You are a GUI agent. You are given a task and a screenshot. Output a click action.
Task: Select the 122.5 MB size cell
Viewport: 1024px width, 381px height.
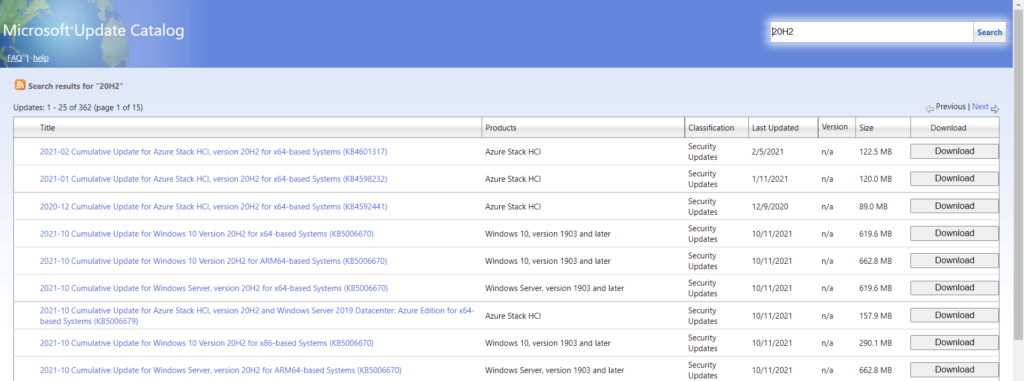(875, 152)
